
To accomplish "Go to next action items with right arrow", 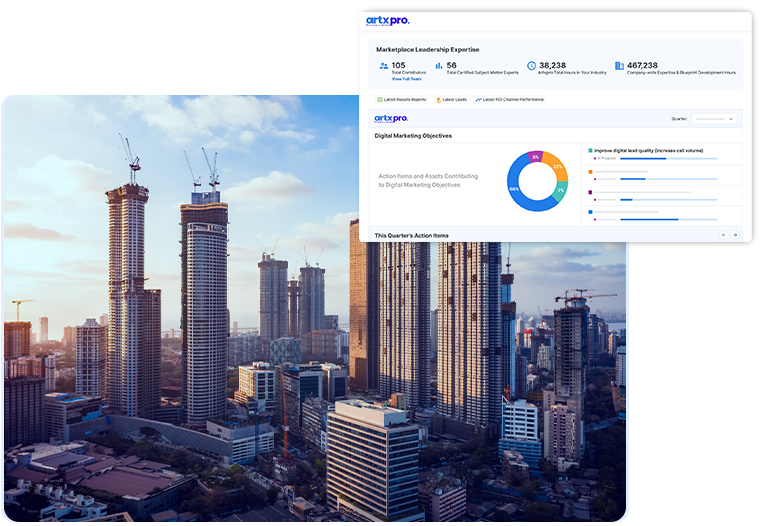I will point(736,235).
